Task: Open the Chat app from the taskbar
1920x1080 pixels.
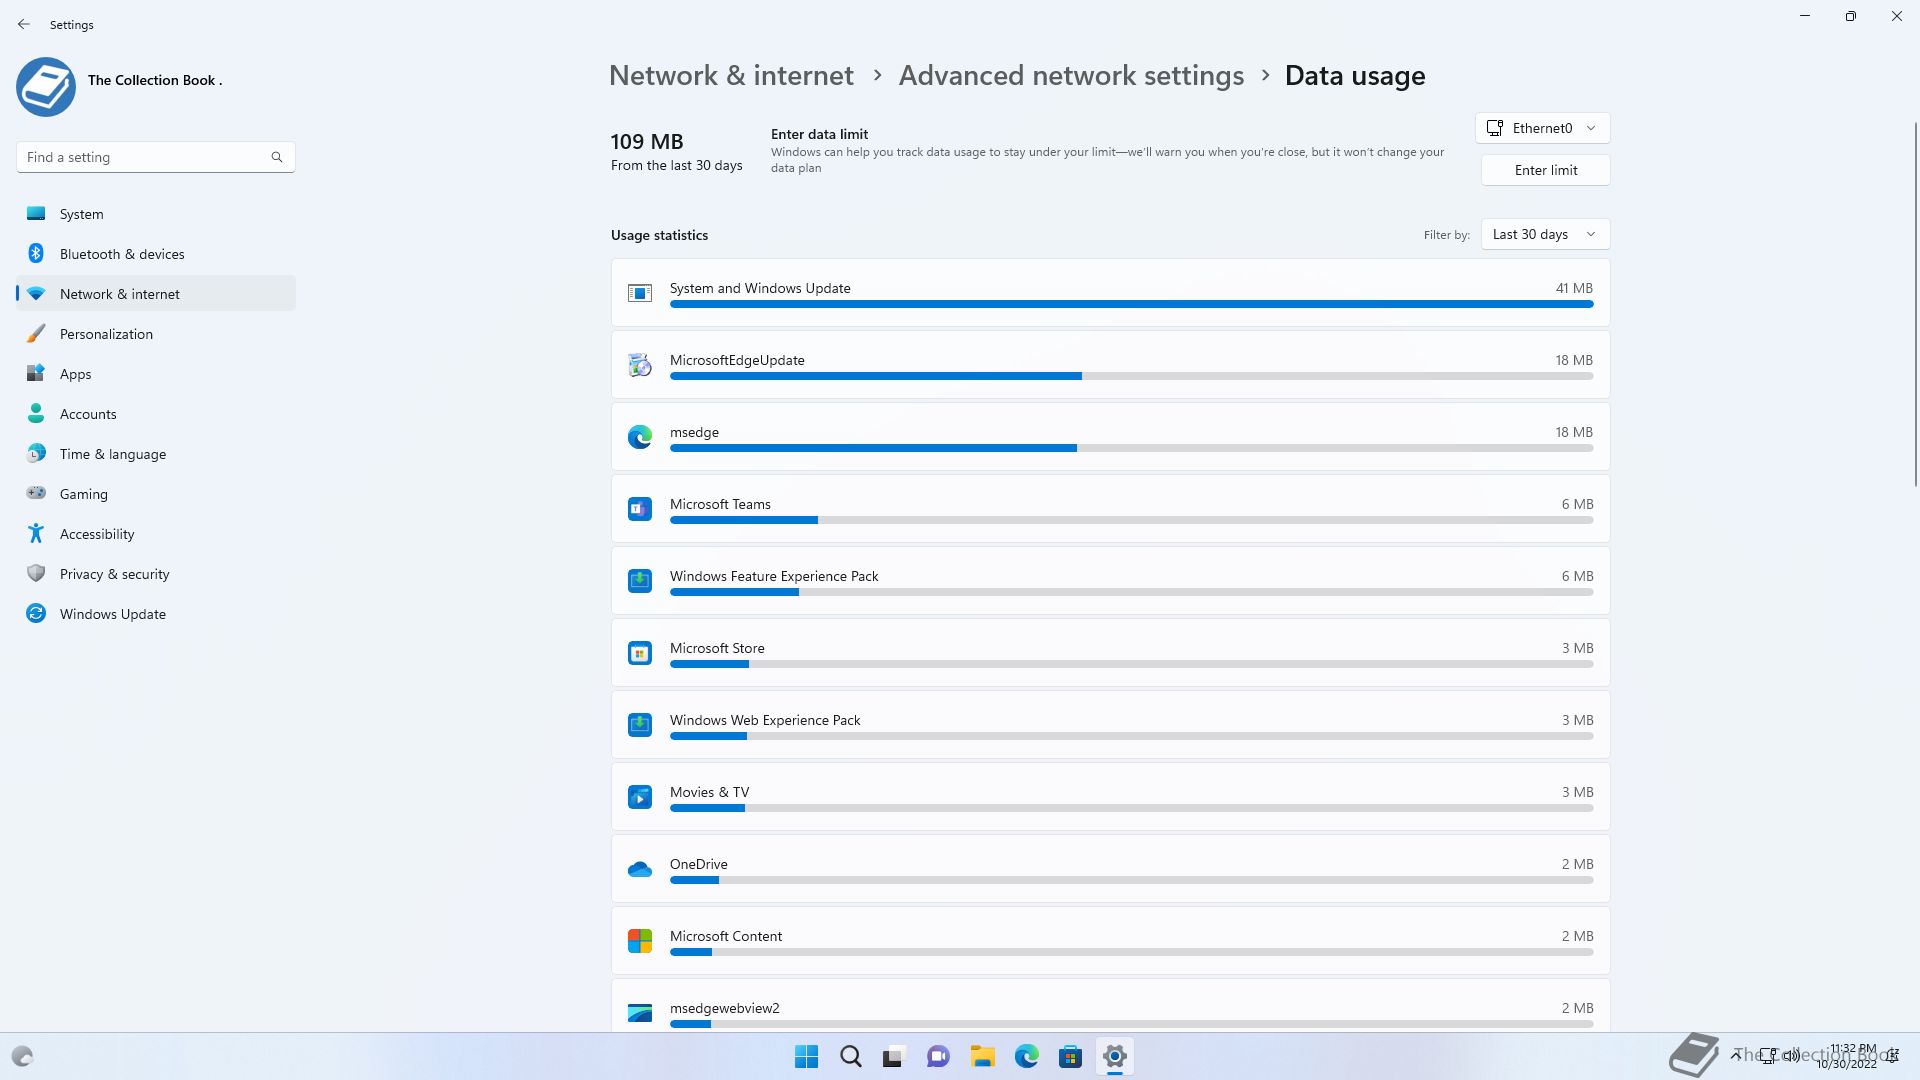Action: 938,1056
